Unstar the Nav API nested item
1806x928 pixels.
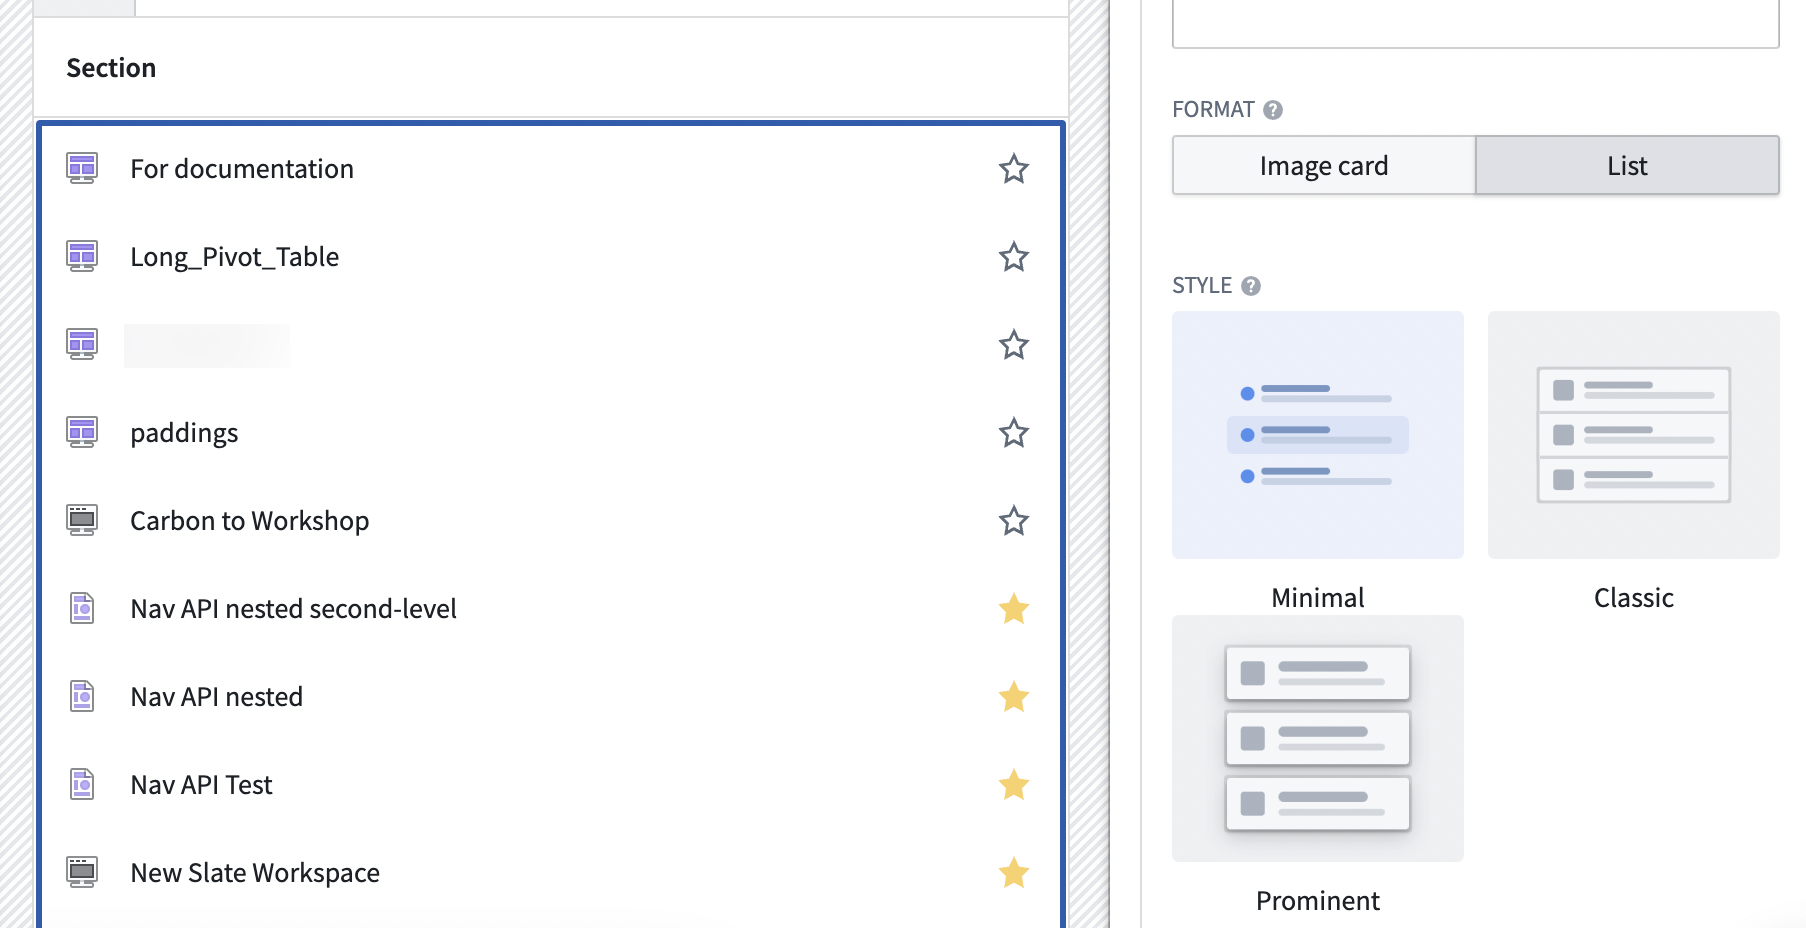click(1013, 697)
